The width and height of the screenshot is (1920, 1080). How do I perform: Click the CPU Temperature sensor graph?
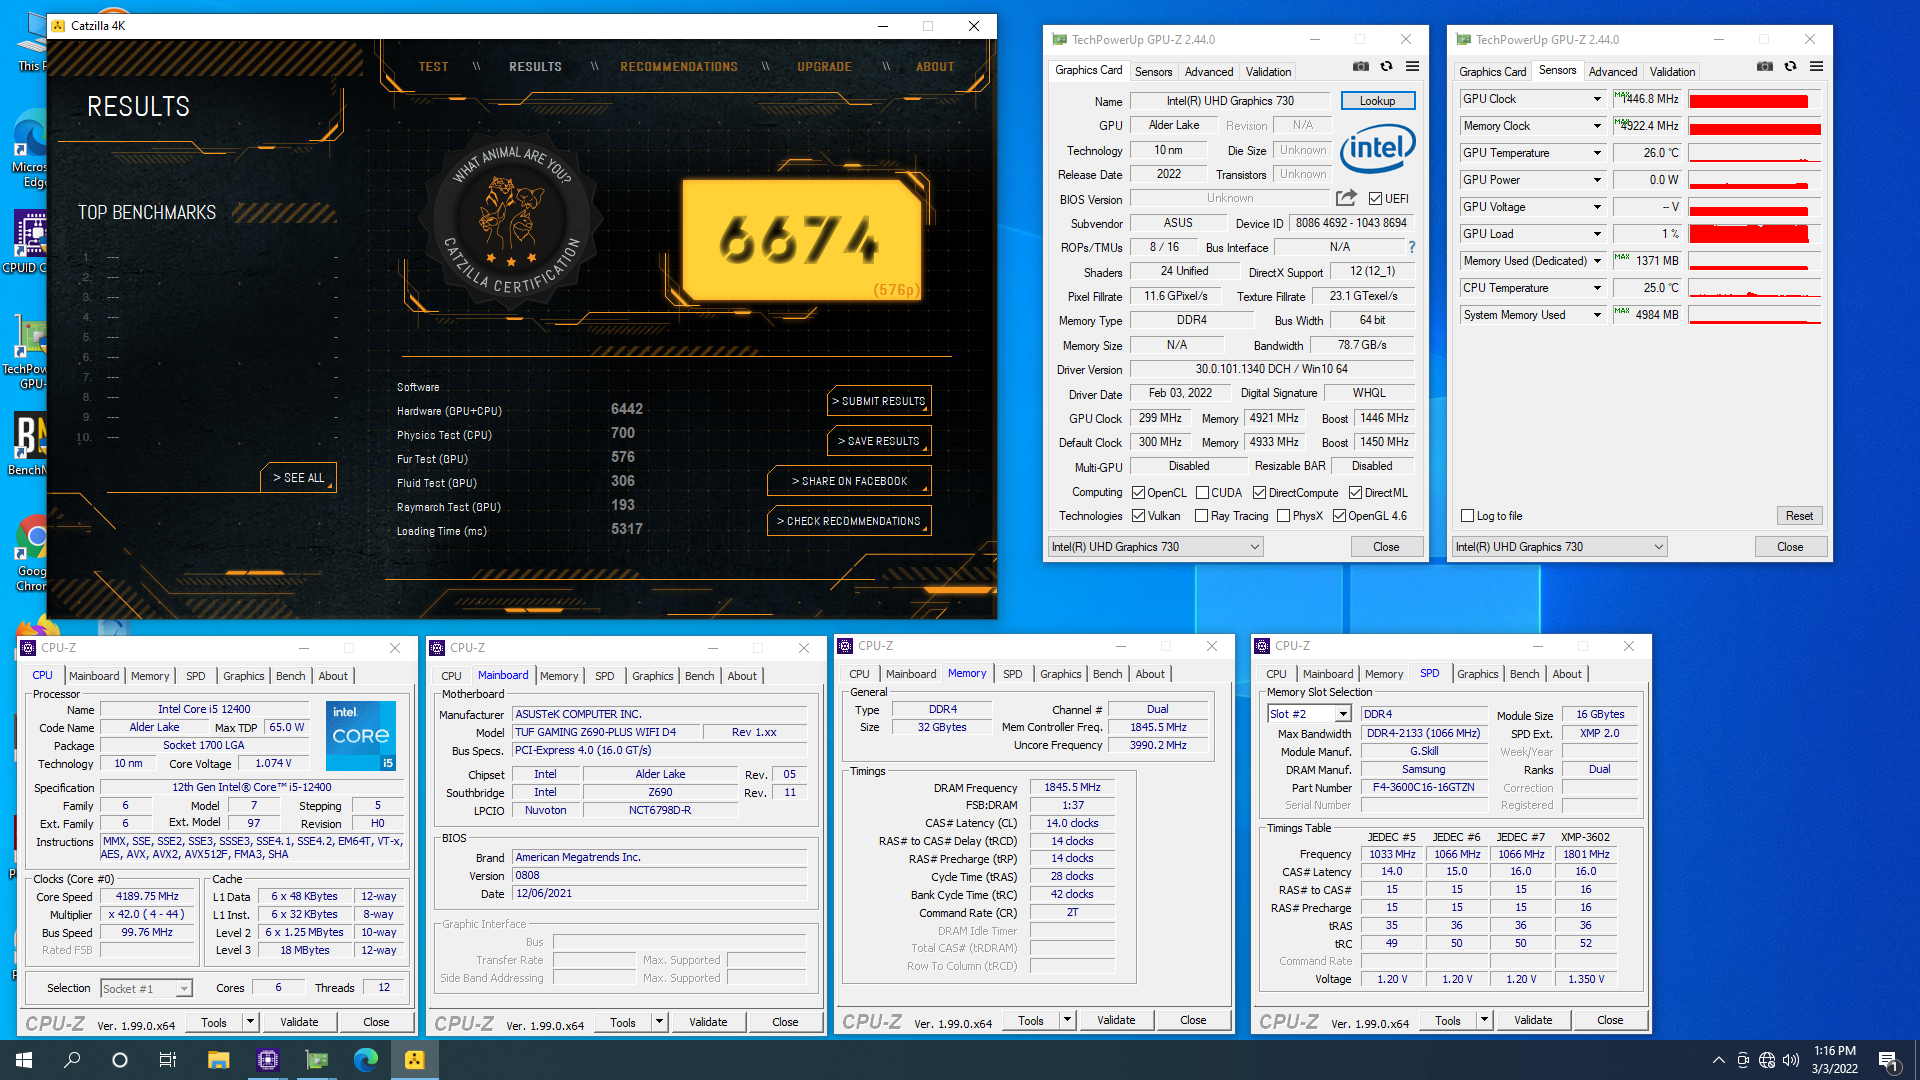1755,288
